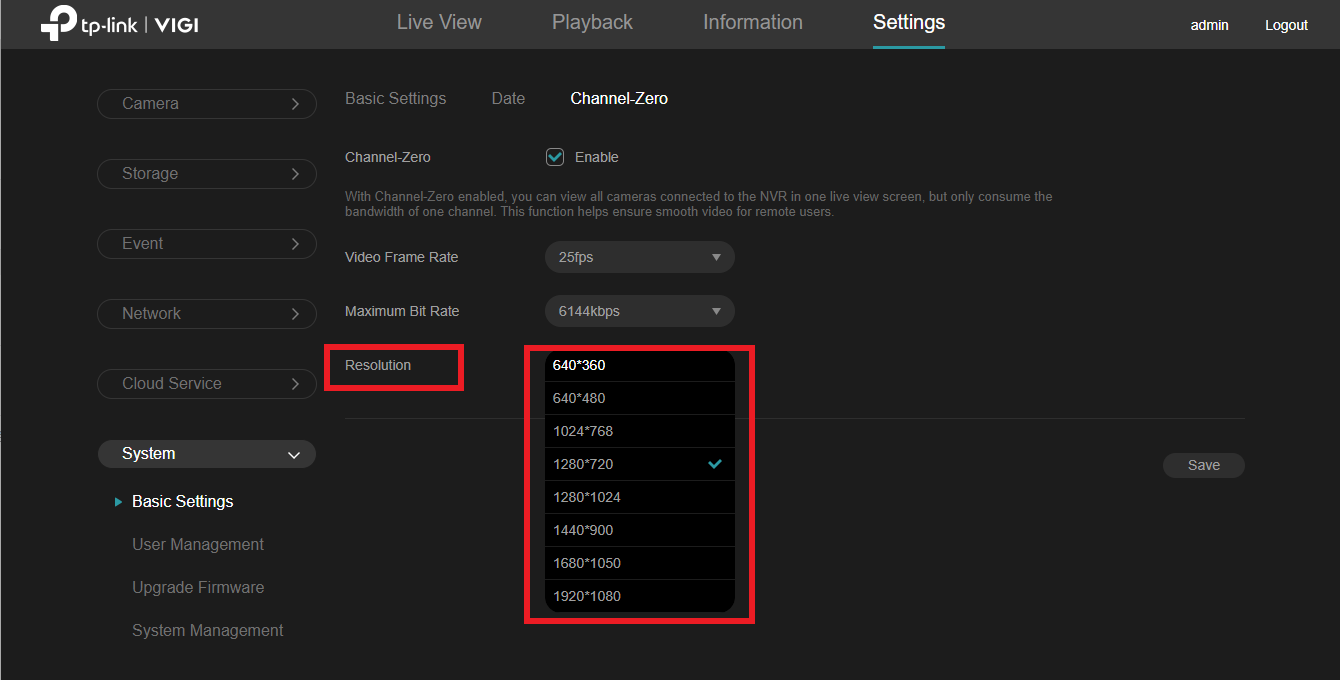This screenshot has width=1340, height=680.
Task: Open User Management in the sidebar
Action: [198, 544]
